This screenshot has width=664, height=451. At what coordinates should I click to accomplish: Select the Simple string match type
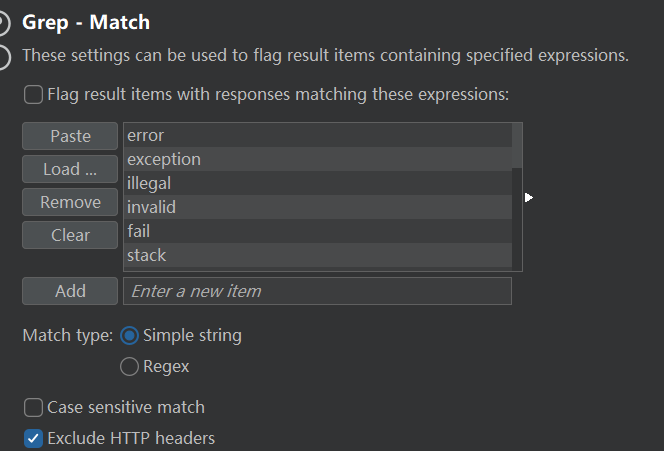pos(129,336)
